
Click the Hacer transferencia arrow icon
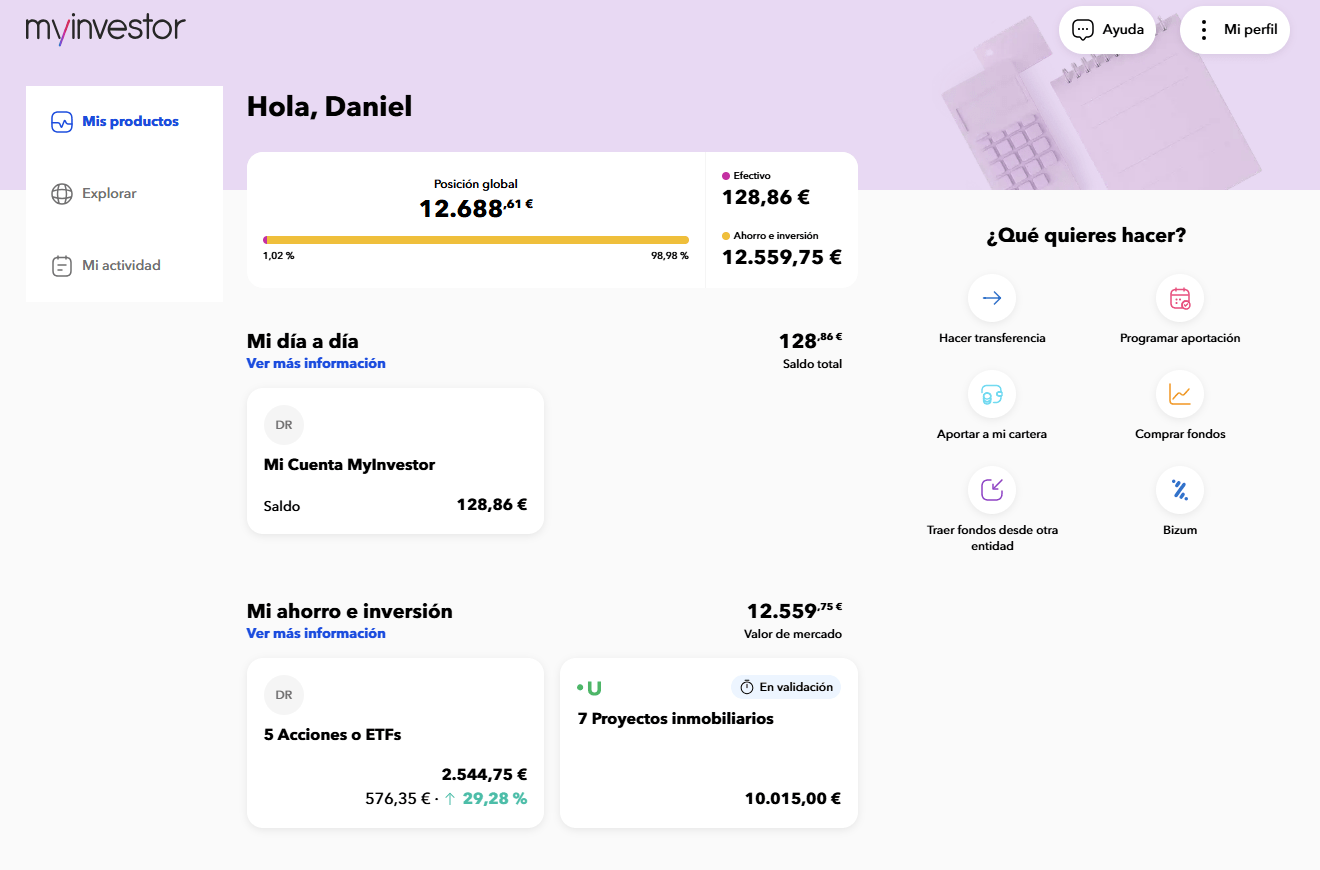tap(992, 298)
